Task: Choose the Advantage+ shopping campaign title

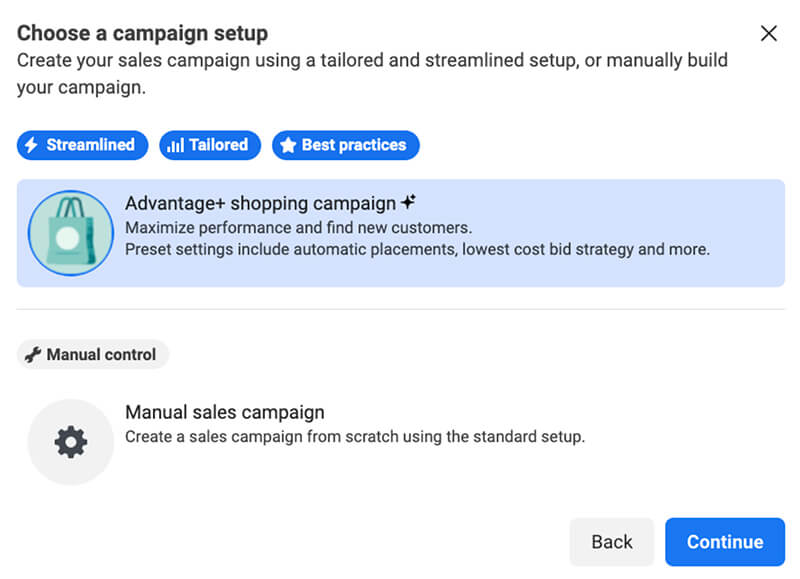Action: tap(260, 203)
